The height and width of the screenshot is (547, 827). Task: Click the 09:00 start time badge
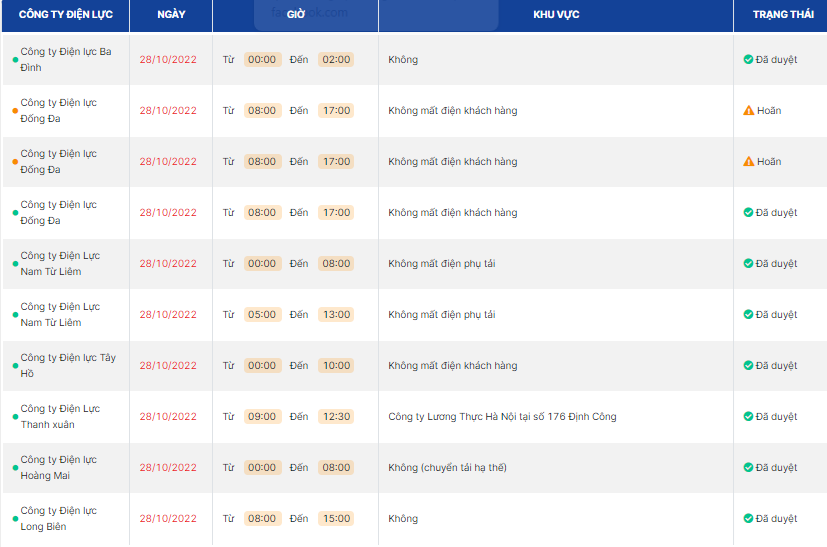262,416
